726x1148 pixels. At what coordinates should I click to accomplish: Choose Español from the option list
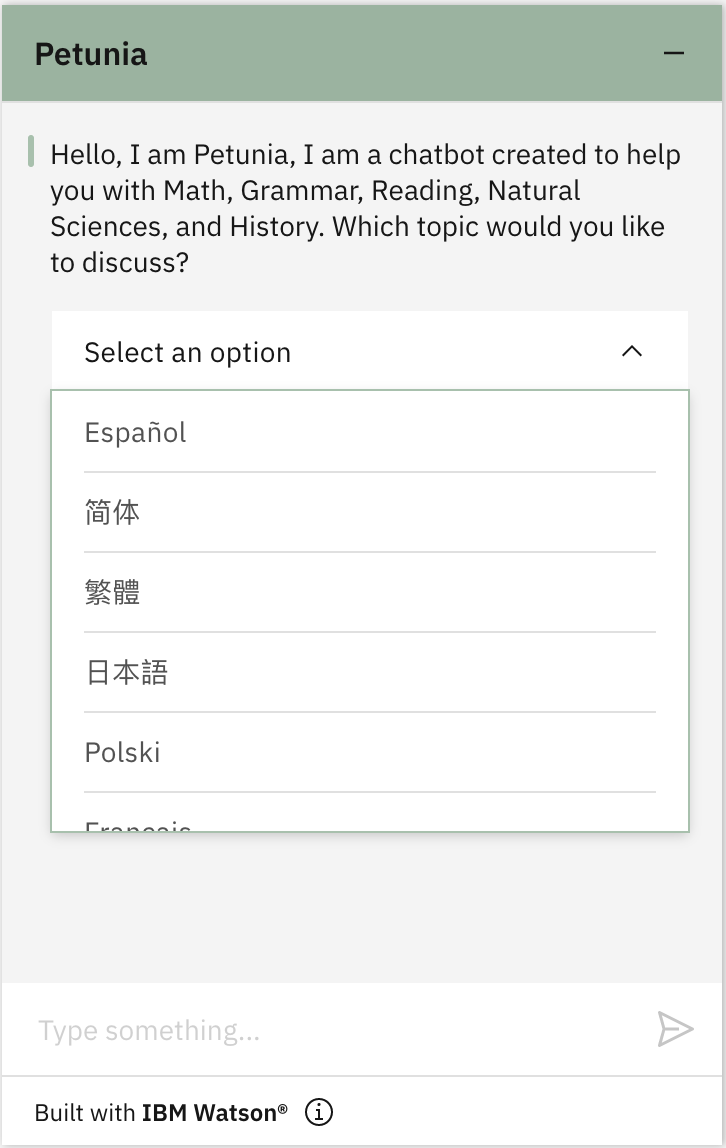pyautogui.click(x=370, y=433)
